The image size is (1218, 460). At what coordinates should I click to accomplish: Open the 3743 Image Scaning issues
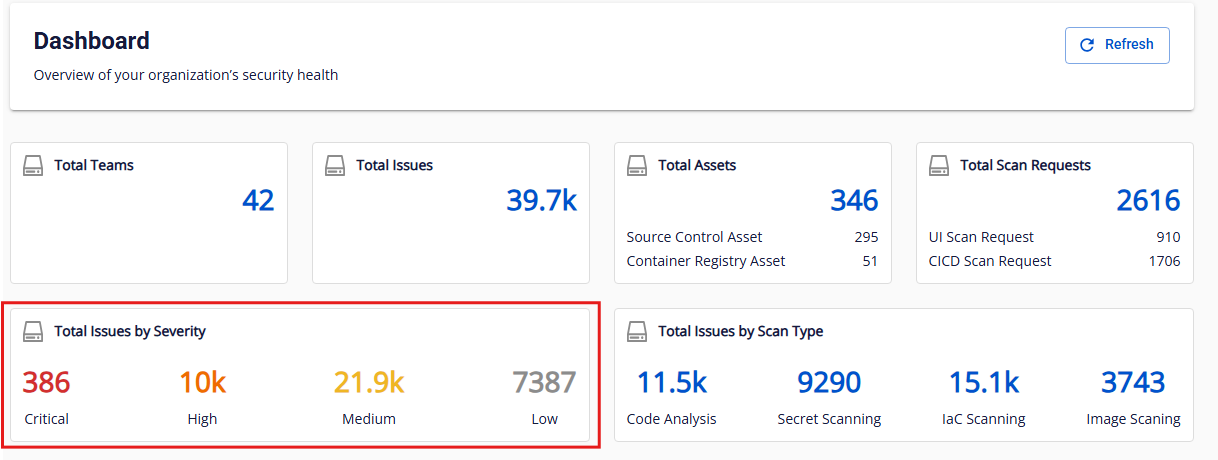pos(1133,383)
